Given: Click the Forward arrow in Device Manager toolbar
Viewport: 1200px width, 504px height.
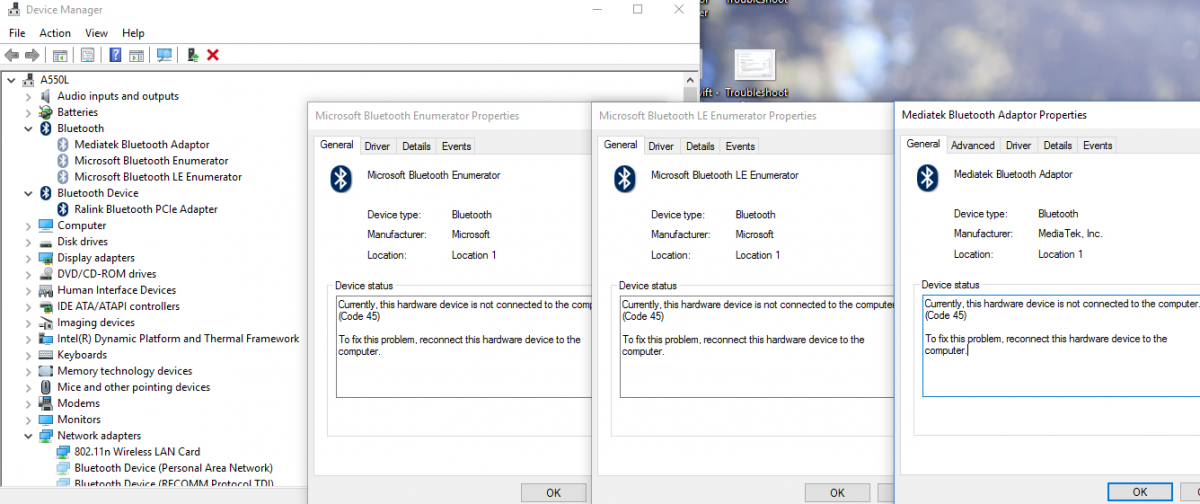Looking at the screenshot, I should pyautogui.click(x=32, y=55).
